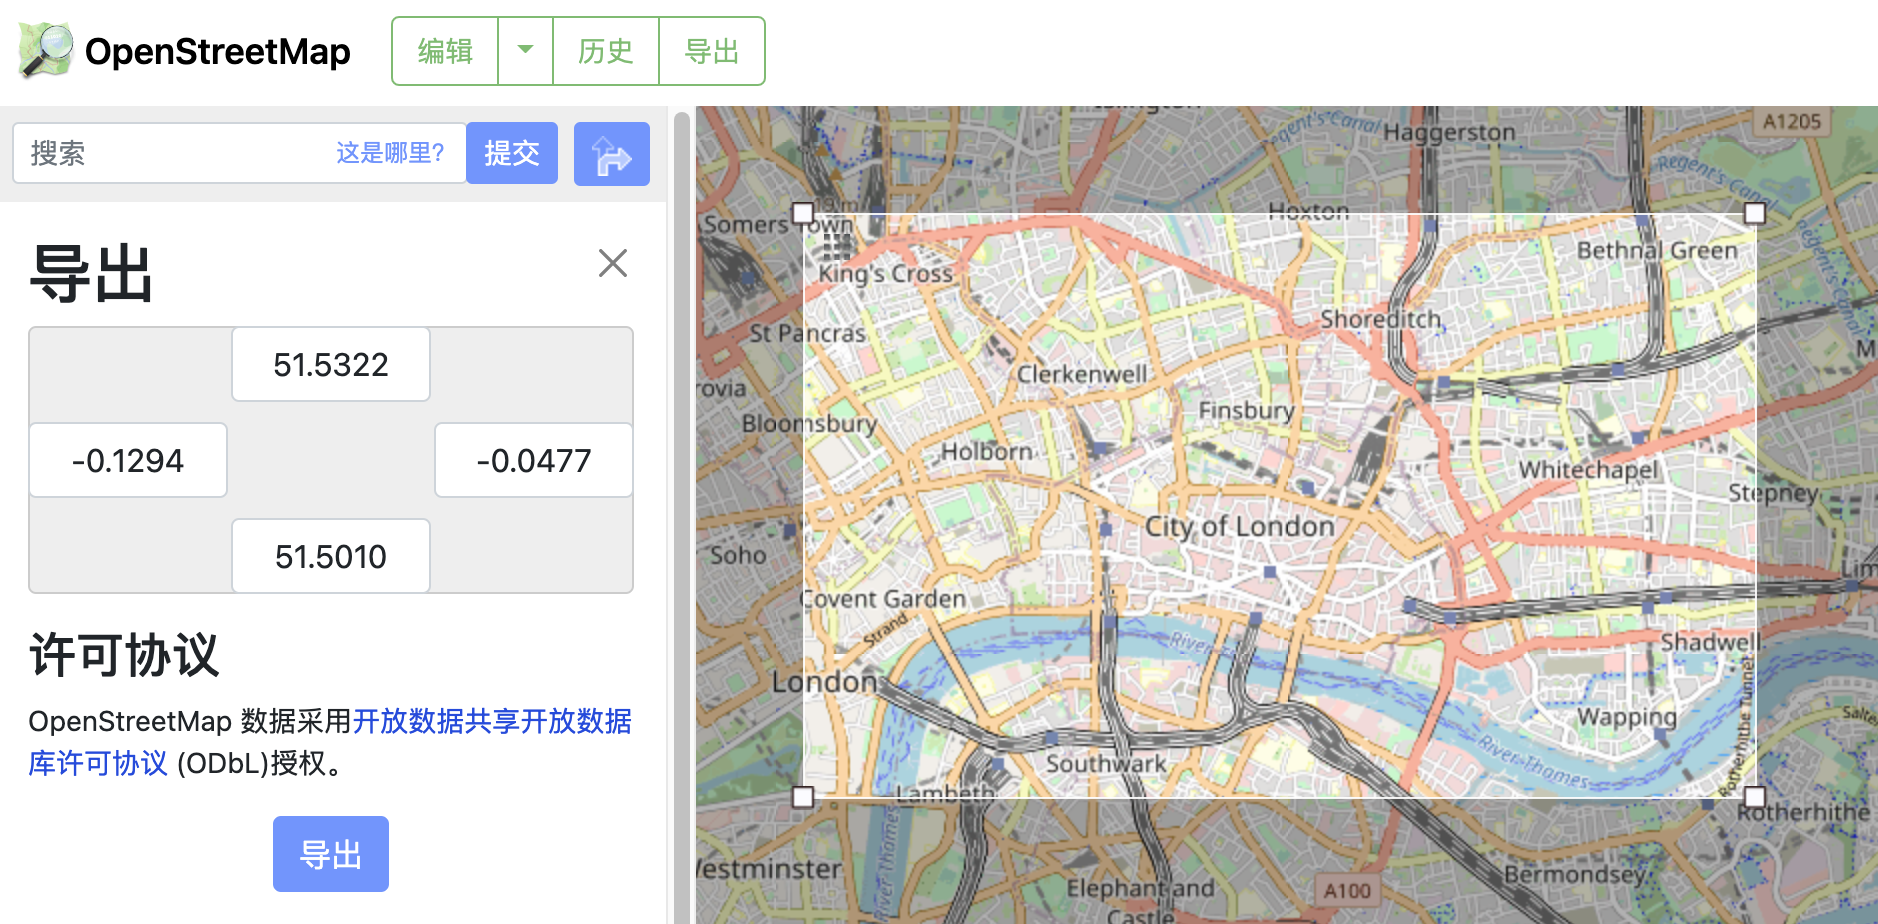Edit the south latitude 51.5010 field

click(x=331, y=556)
